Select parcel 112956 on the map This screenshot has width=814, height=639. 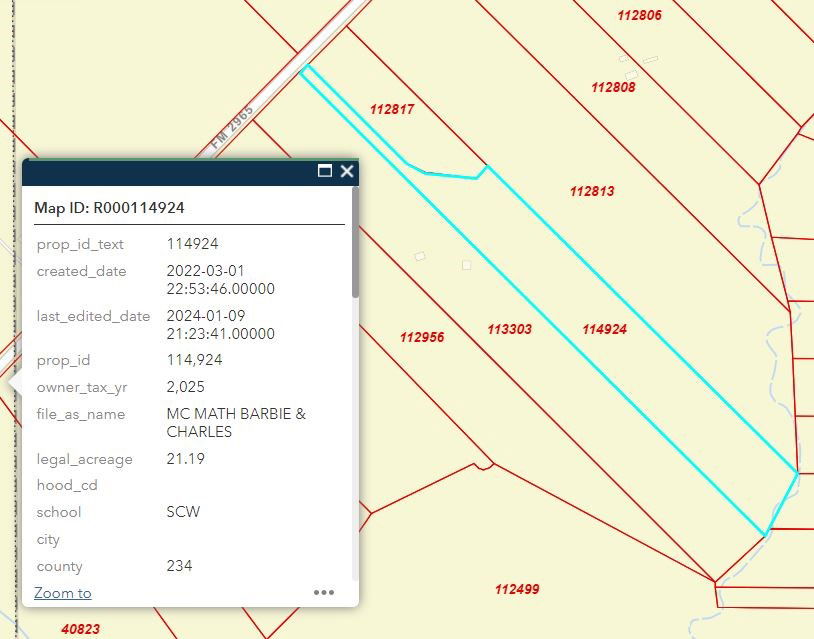[x=422, y=337]
